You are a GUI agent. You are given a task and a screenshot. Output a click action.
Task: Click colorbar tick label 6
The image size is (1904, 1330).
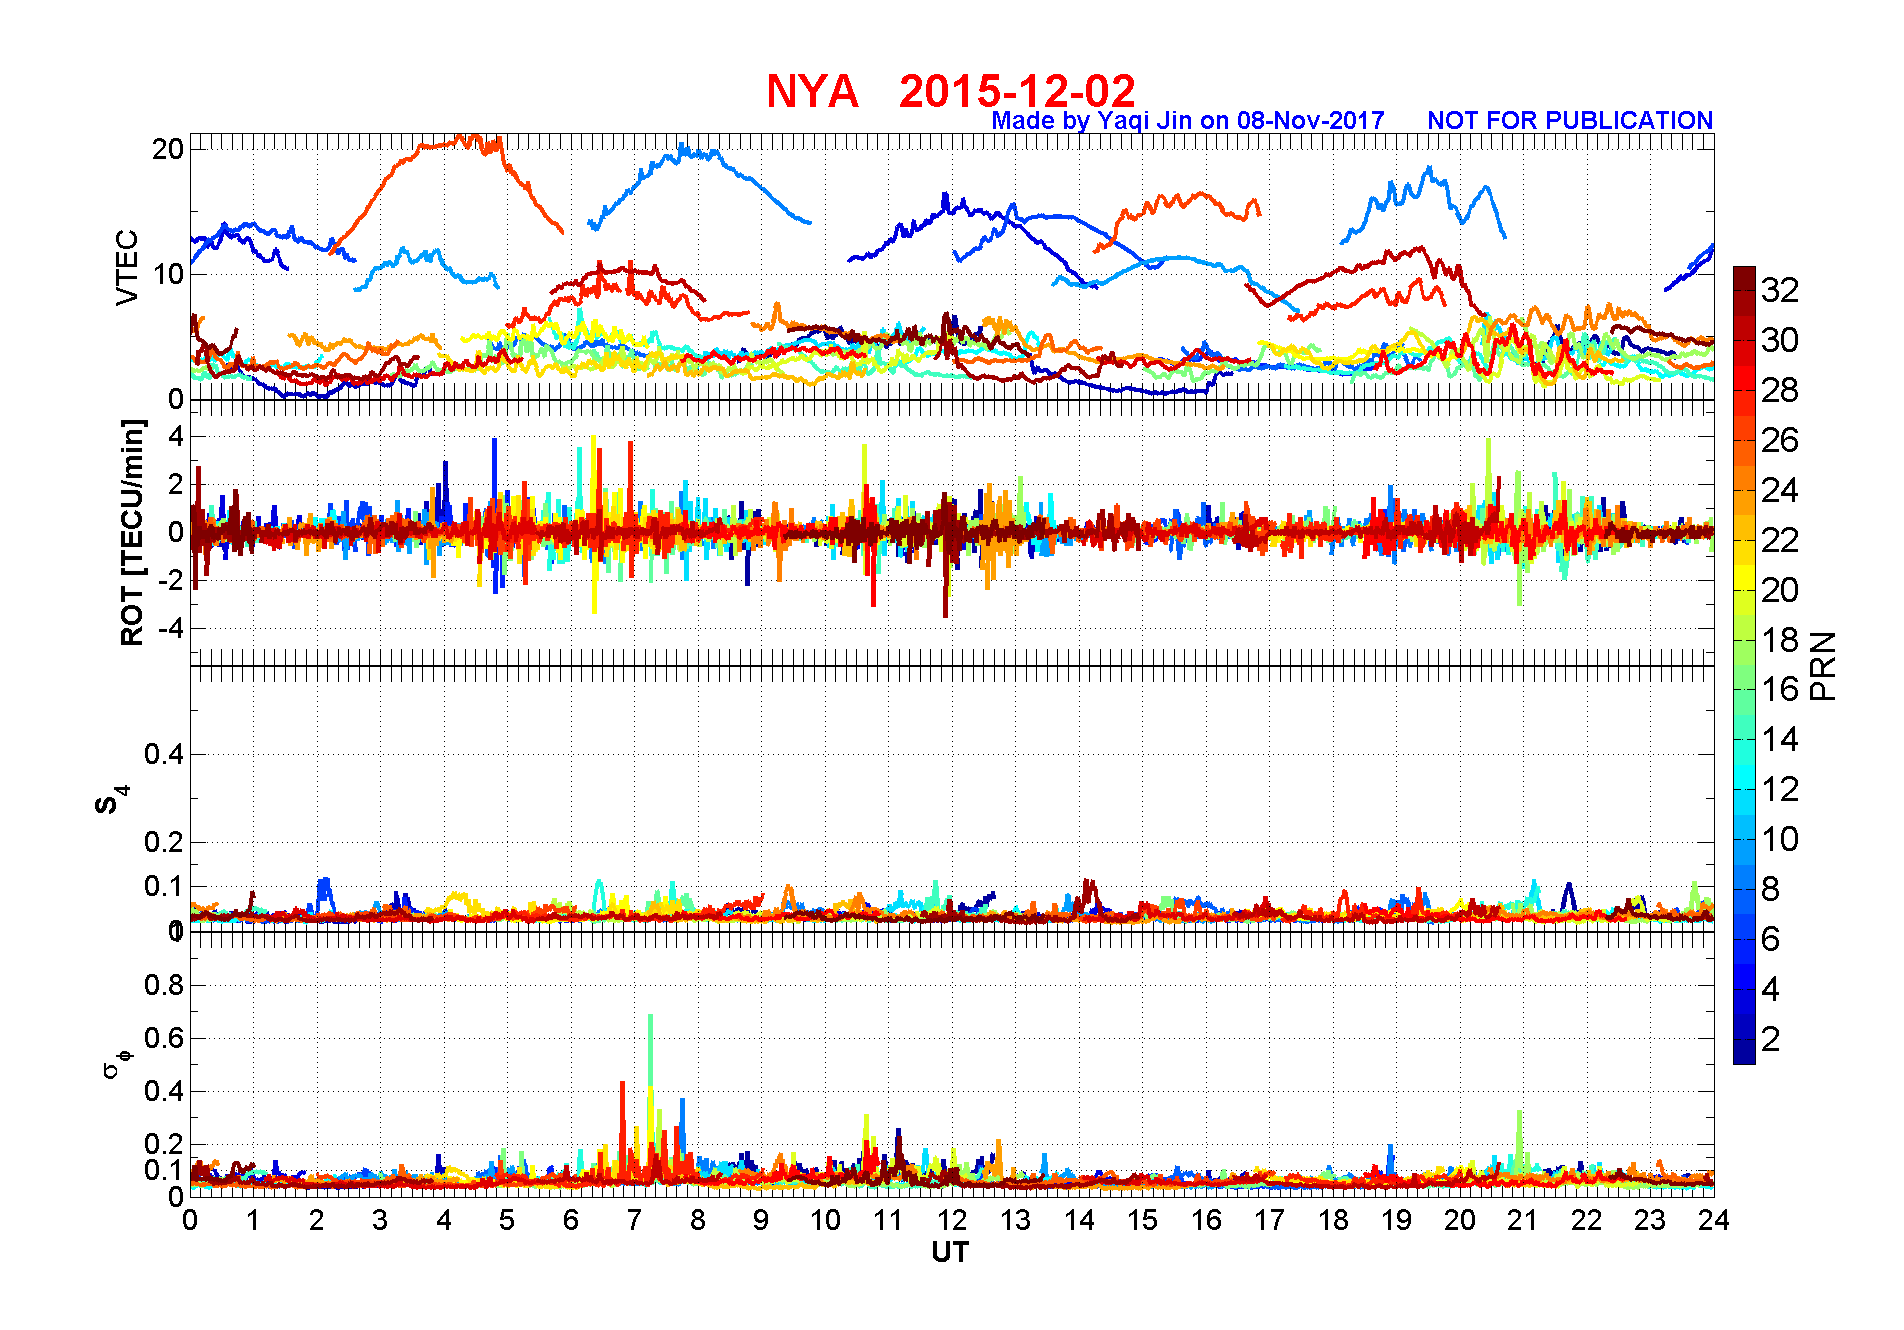coord(1771,939)
